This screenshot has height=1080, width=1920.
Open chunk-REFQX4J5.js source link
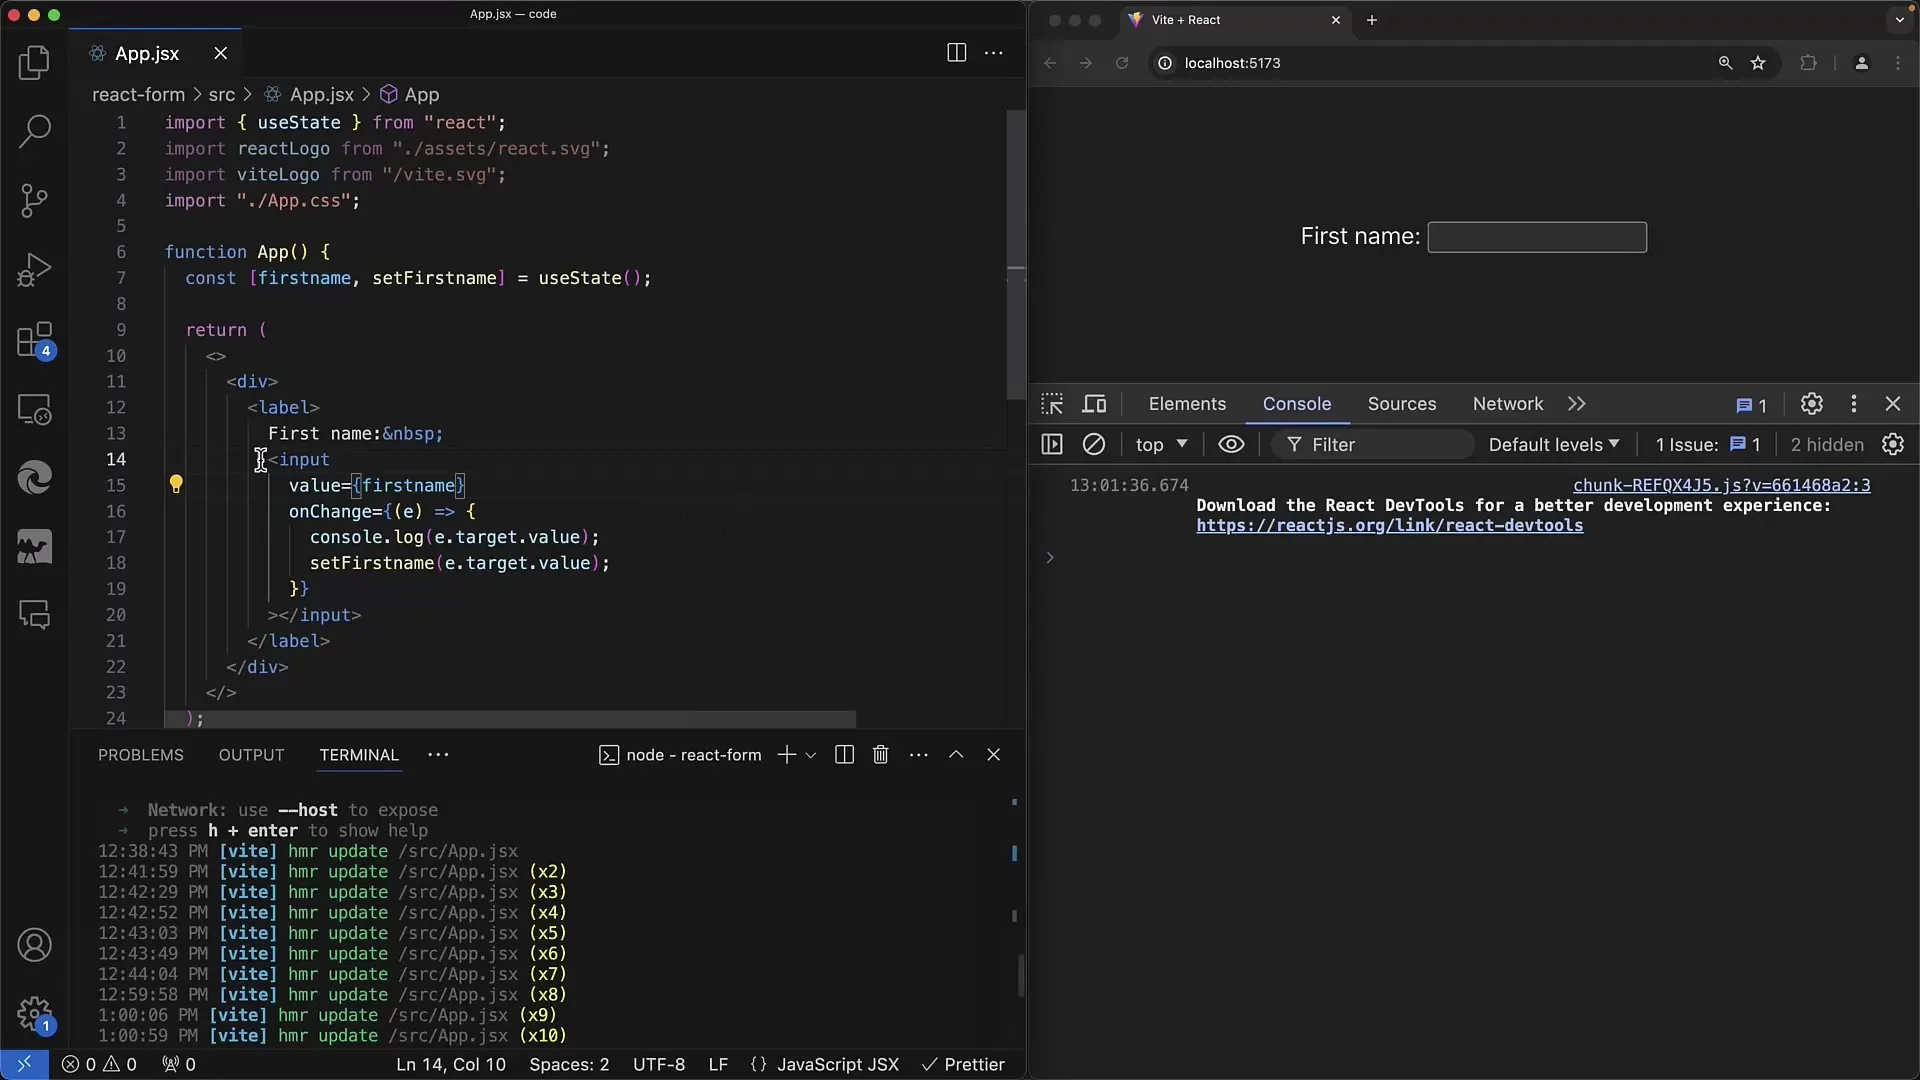pos(1722,485)
